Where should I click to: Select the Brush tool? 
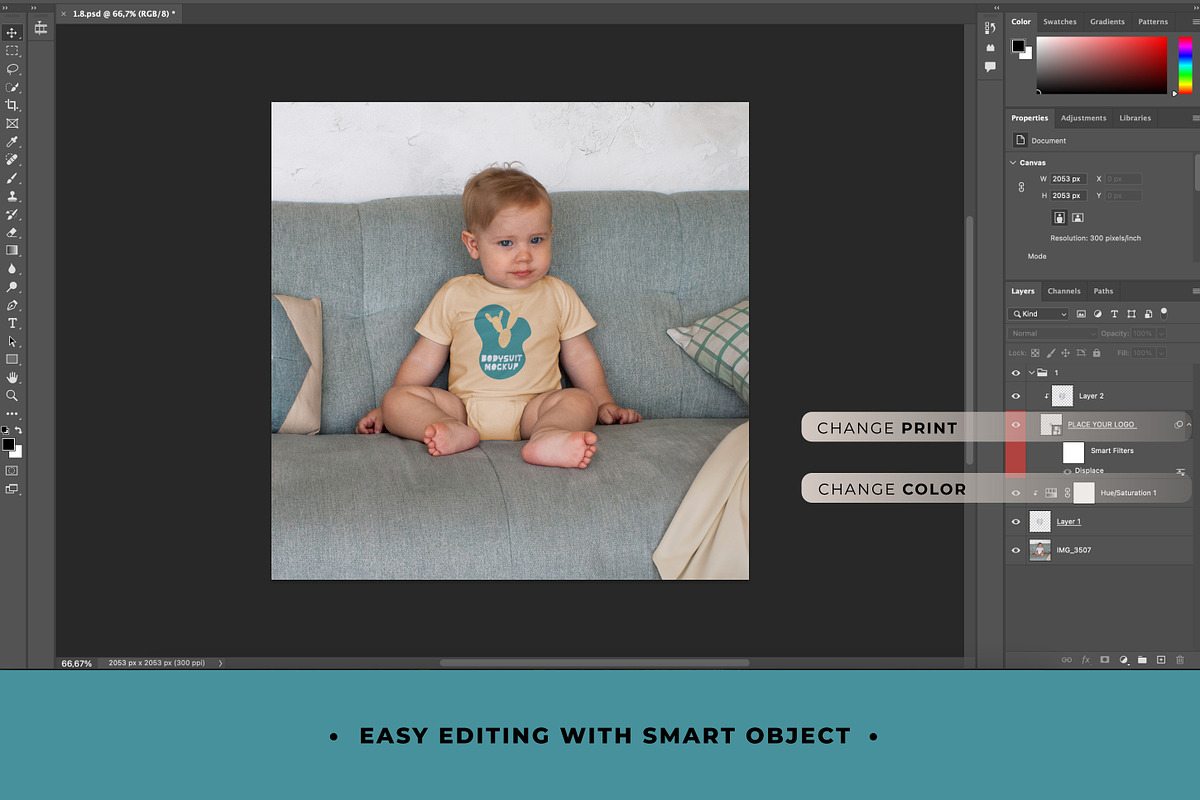point(13,178)
